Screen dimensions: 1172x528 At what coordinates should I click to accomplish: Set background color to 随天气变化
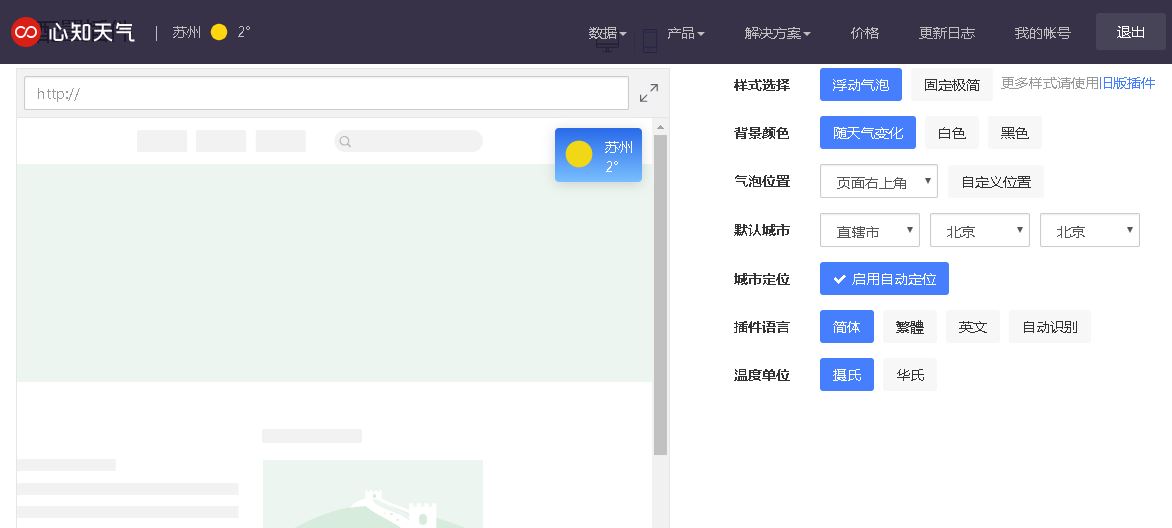click(x=868, y=133)
